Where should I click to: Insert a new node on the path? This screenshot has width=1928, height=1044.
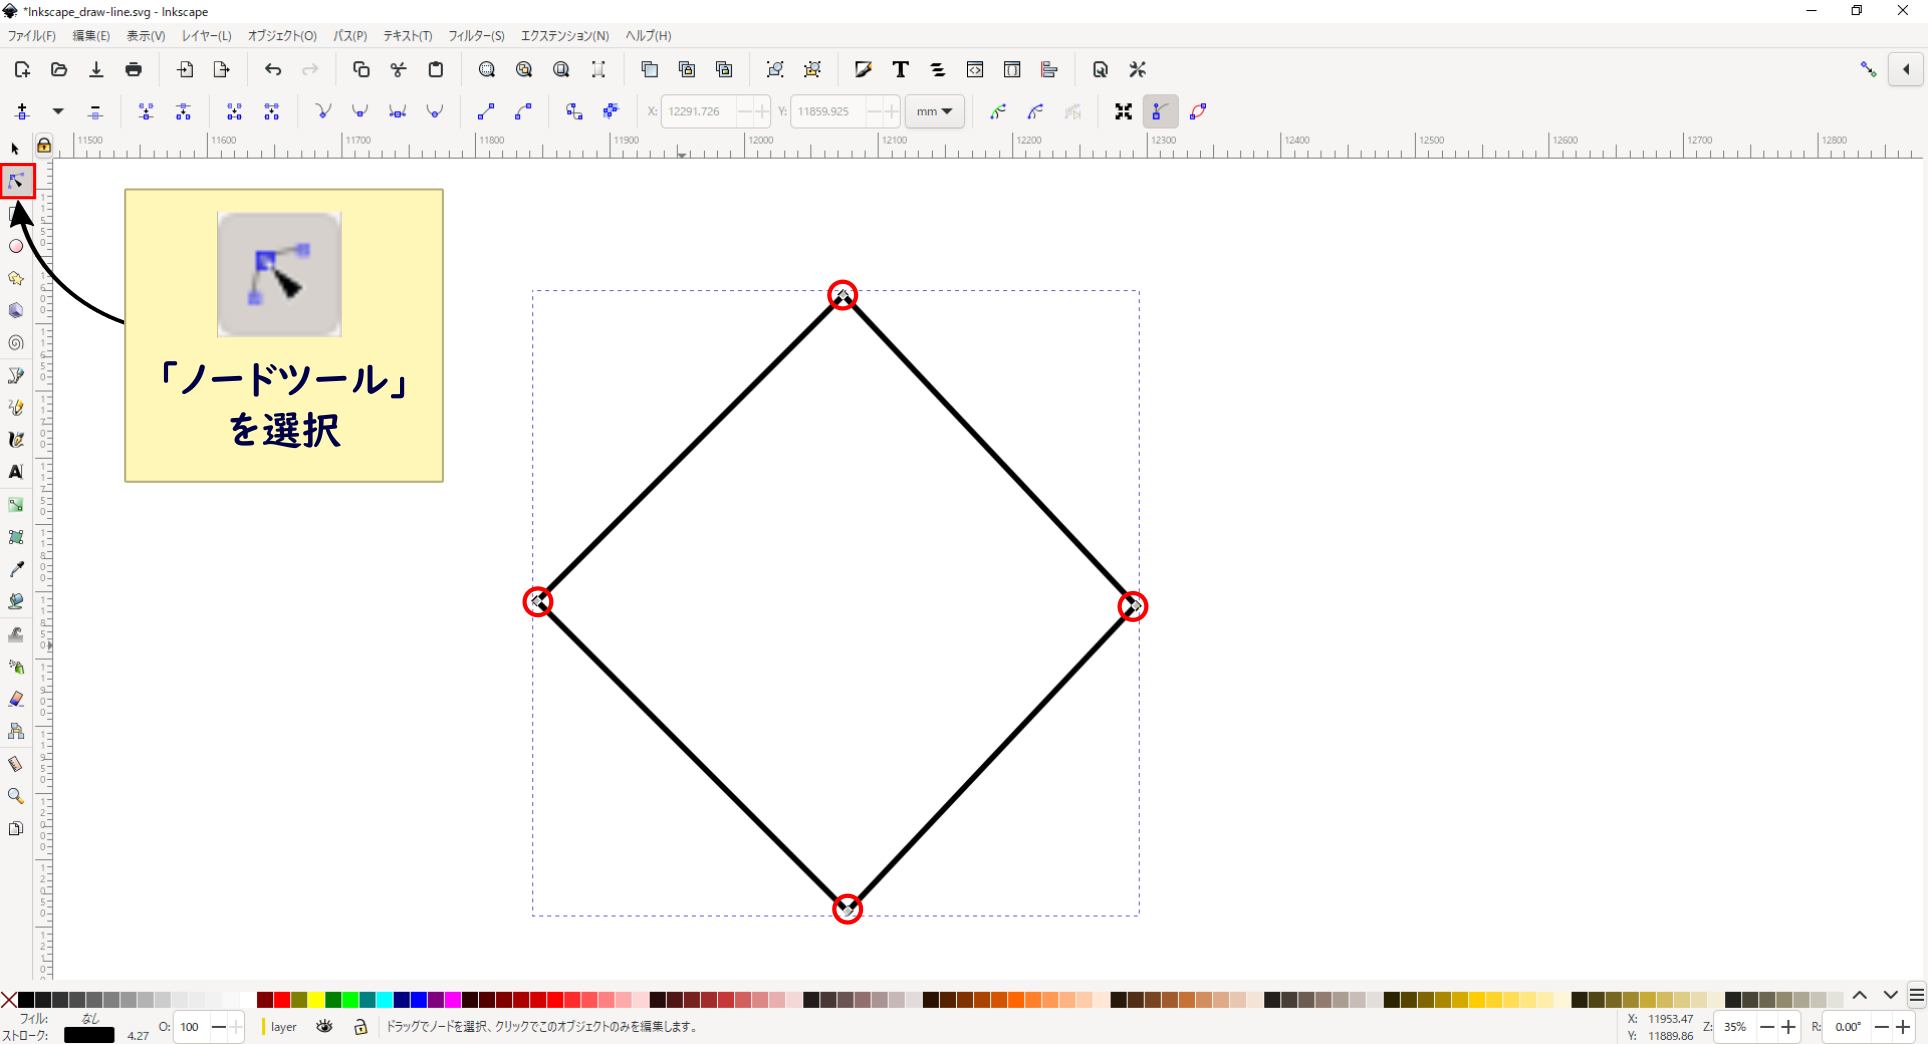tap(22, 111)
